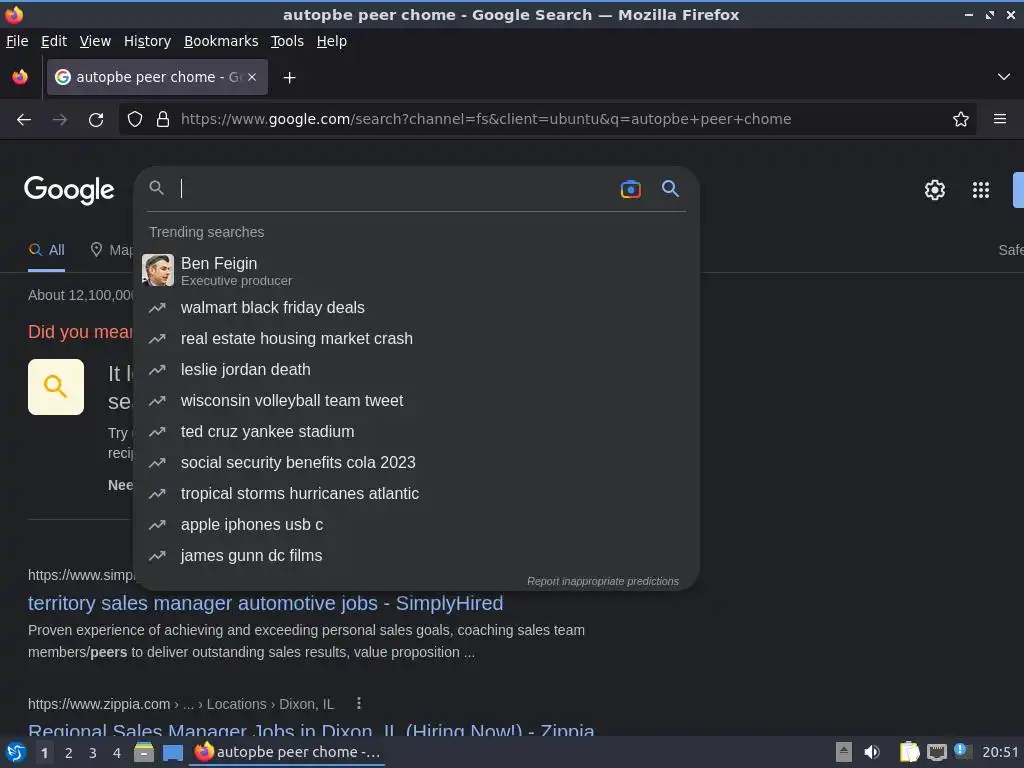Click the forward navigation arrow
The height and width of the screenshot is (768, 1024).
click(59, 120)
